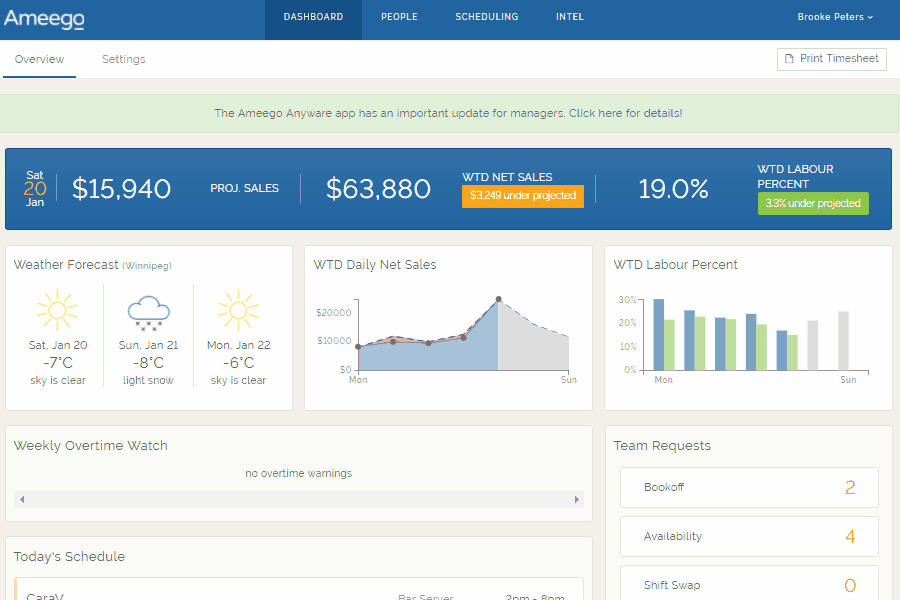This screenshot has width=900, height=600.
Task: Select the light snow icon for Sunday Jan 21
Action: pos(148,311)
